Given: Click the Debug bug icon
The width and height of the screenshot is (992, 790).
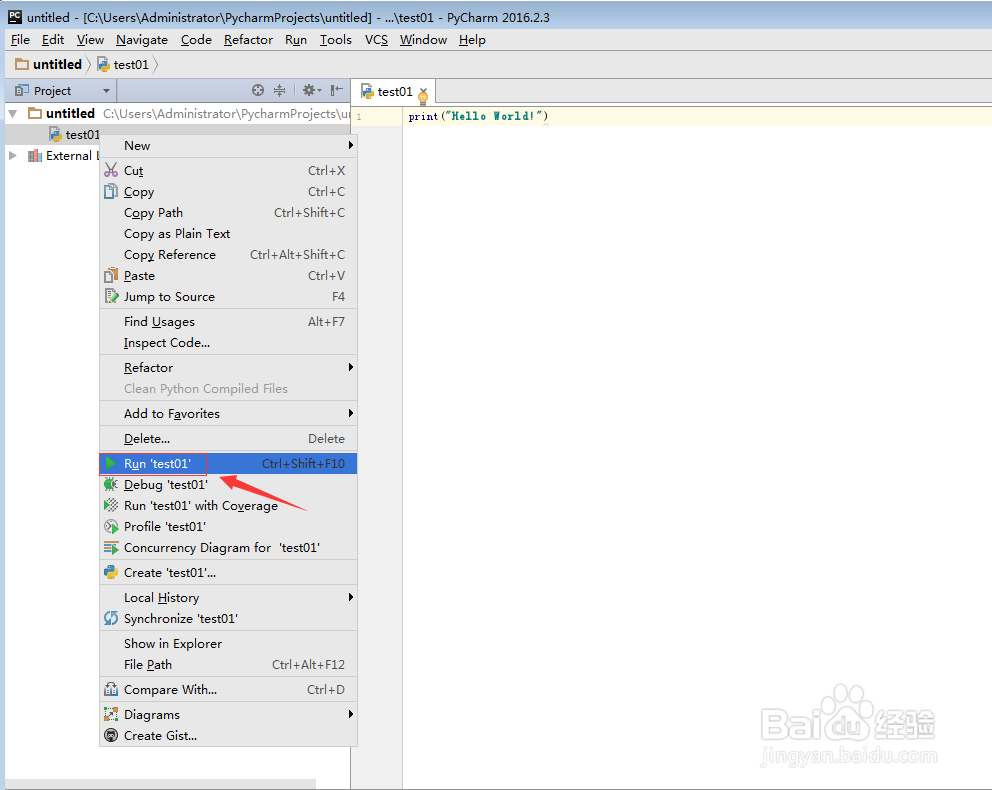Looking at the screenshot, I should pos(111,484).
